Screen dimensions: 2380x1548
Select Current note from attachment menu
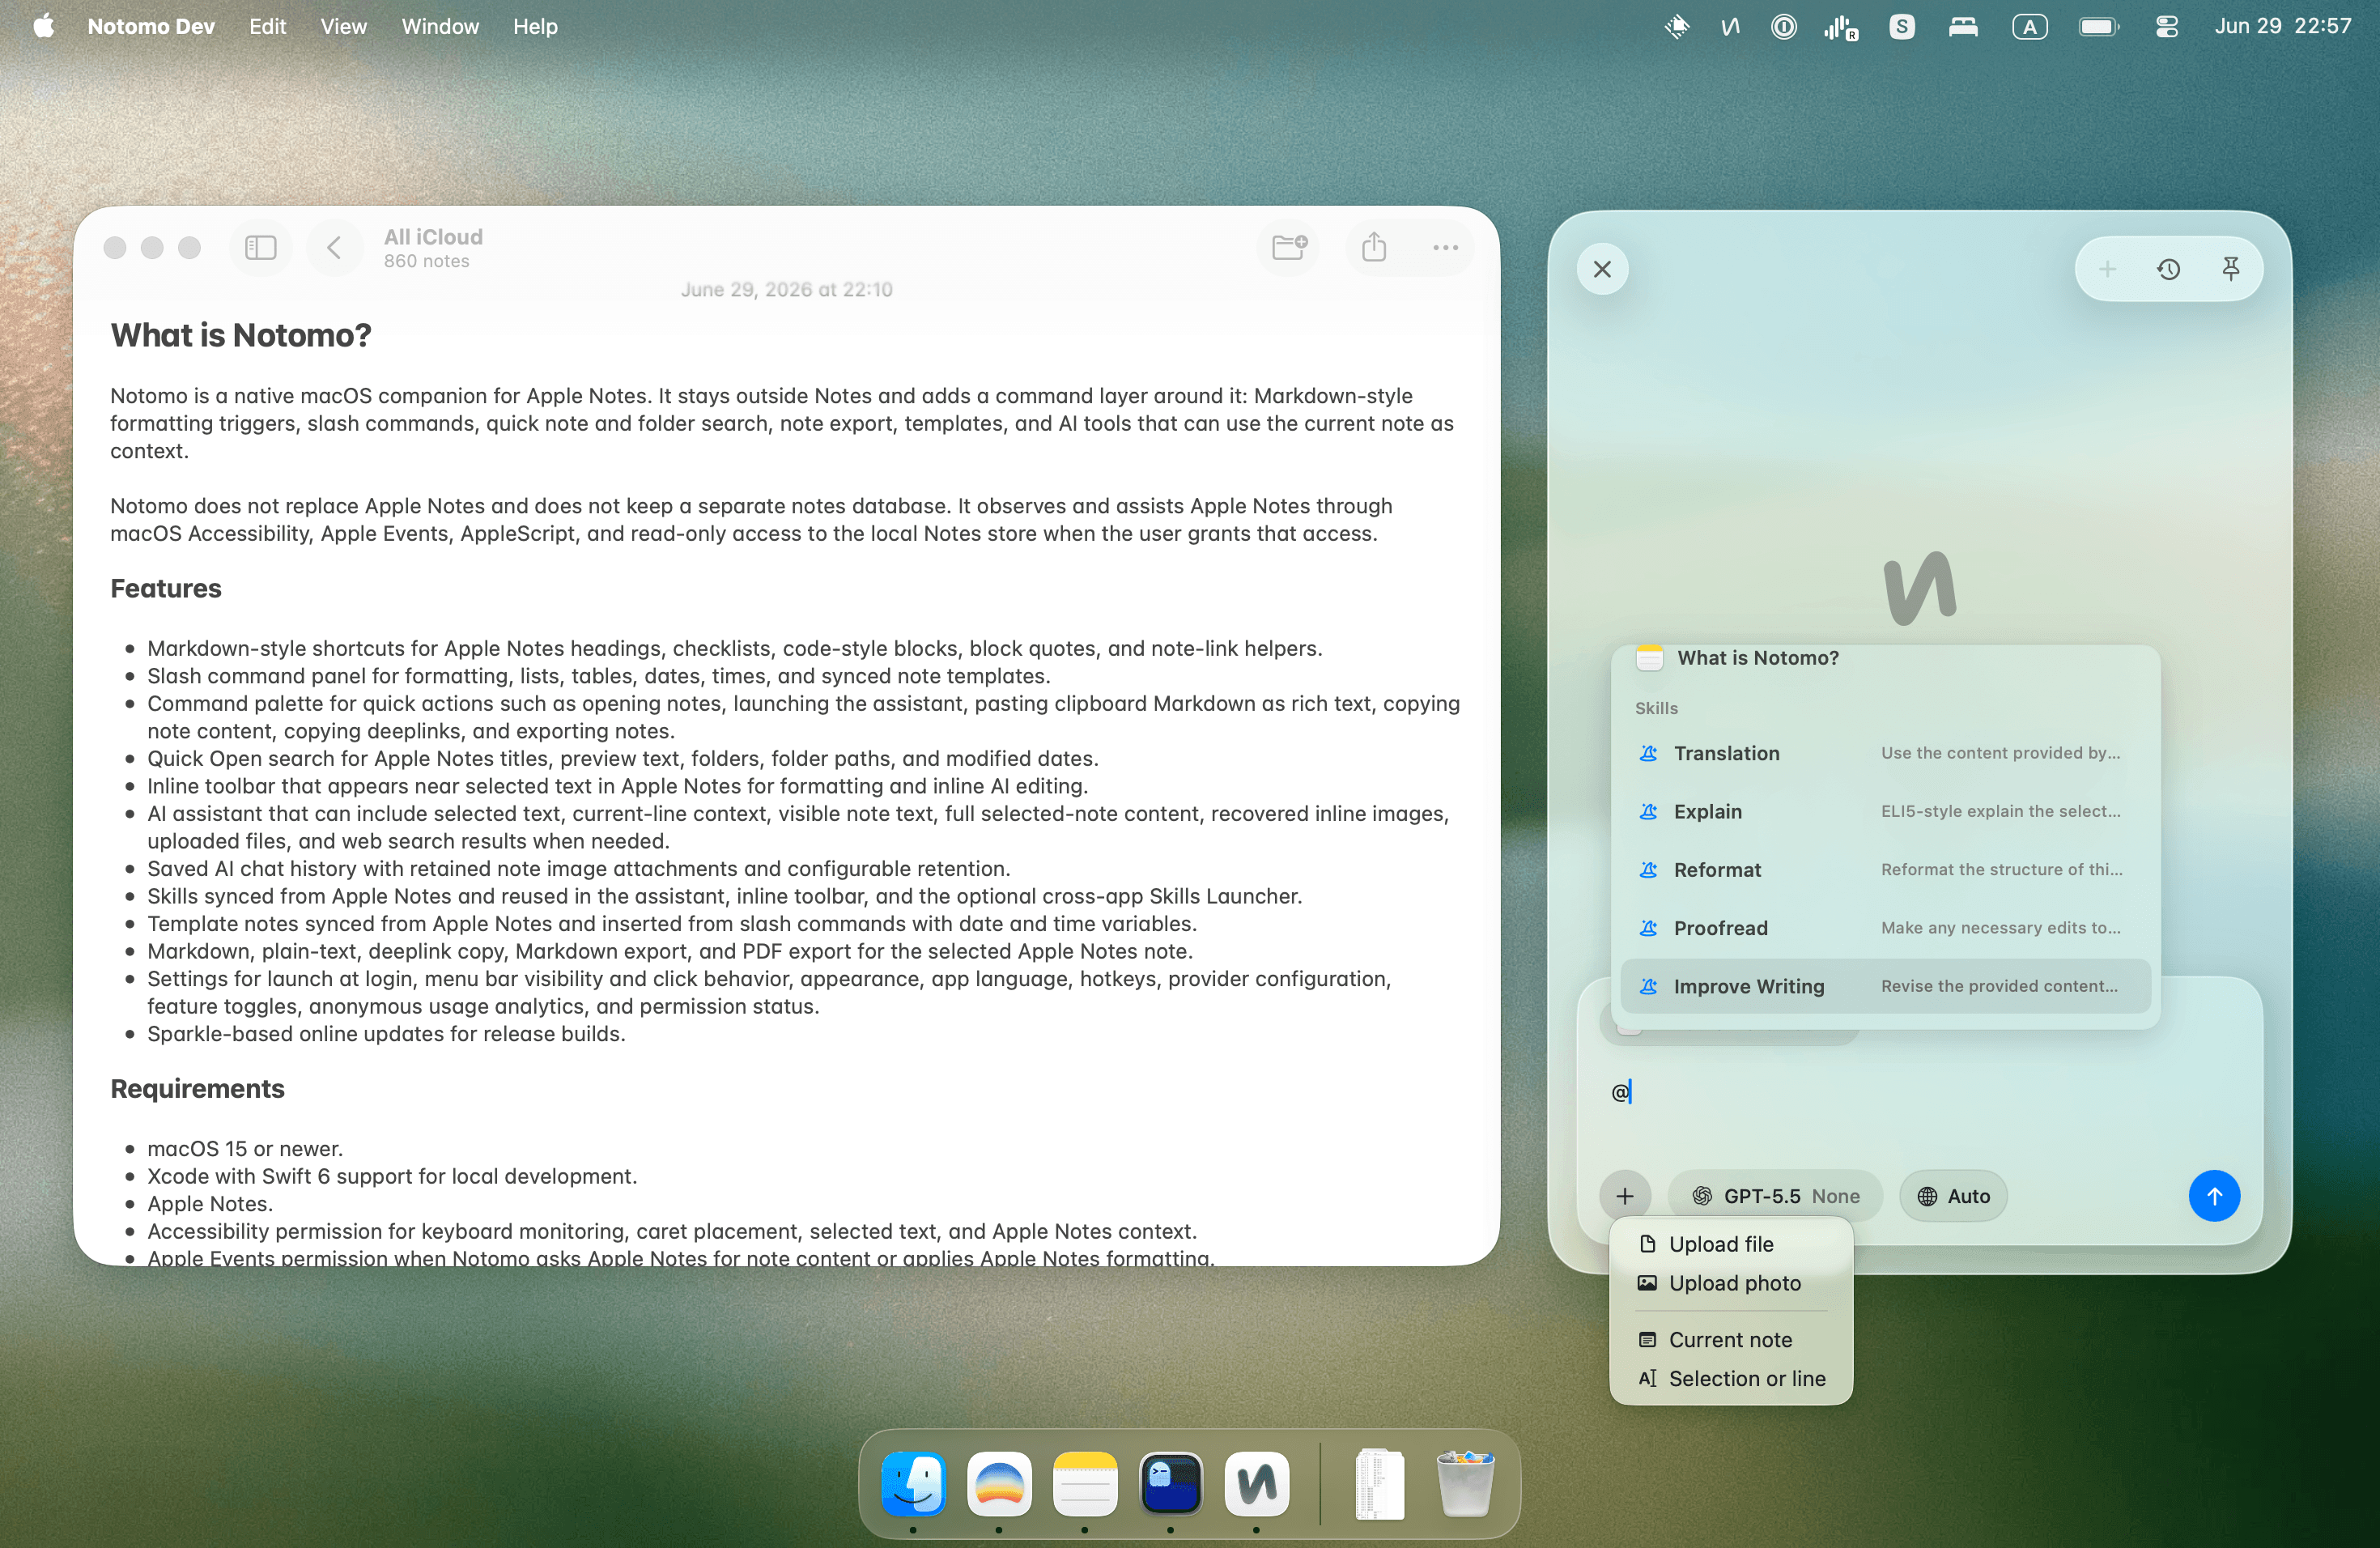[1731, 1340]
